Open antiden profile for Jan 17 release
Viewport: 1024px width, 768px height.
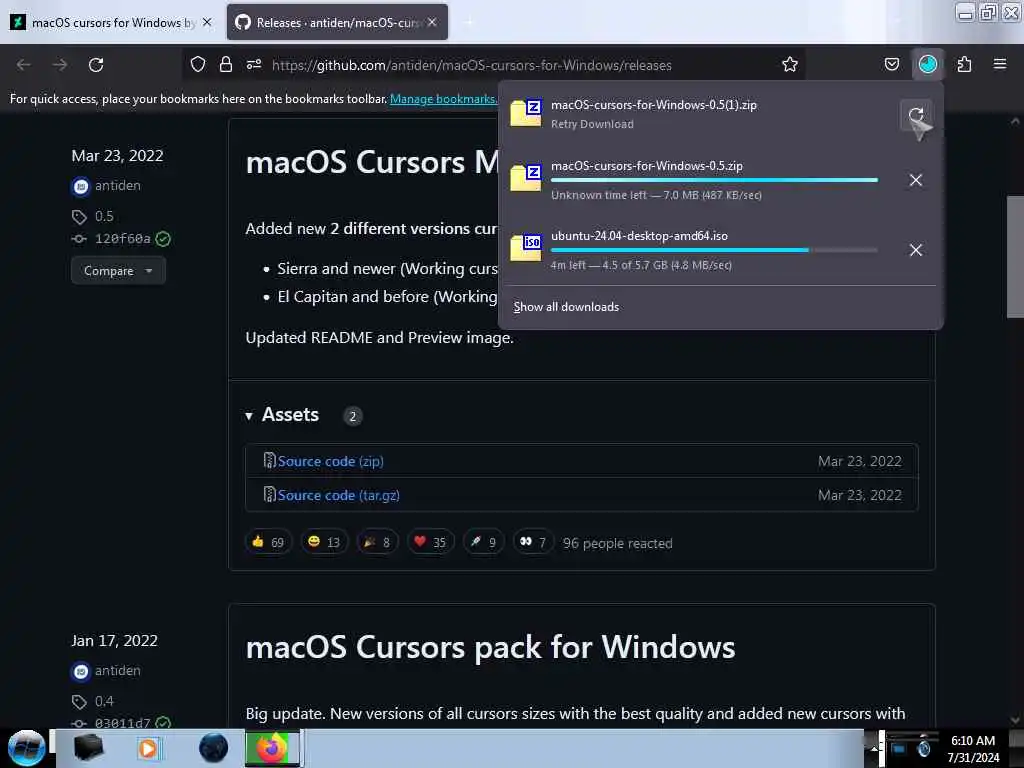click(x=118, y=671)
